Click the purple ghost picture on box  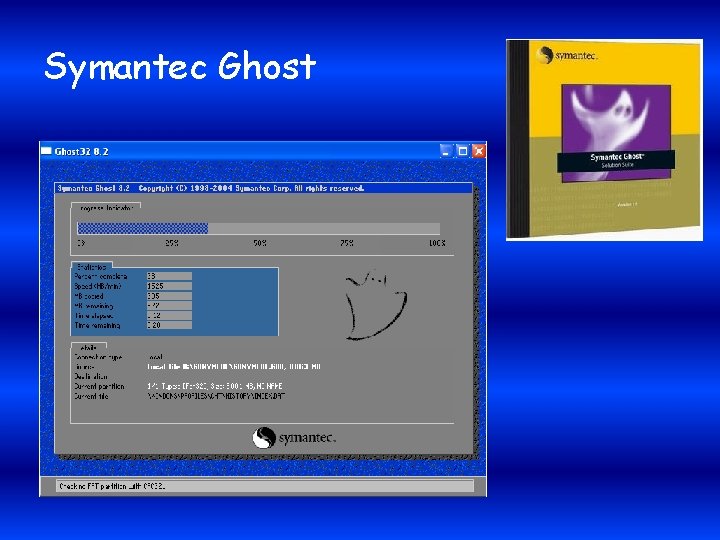(616, 132)
